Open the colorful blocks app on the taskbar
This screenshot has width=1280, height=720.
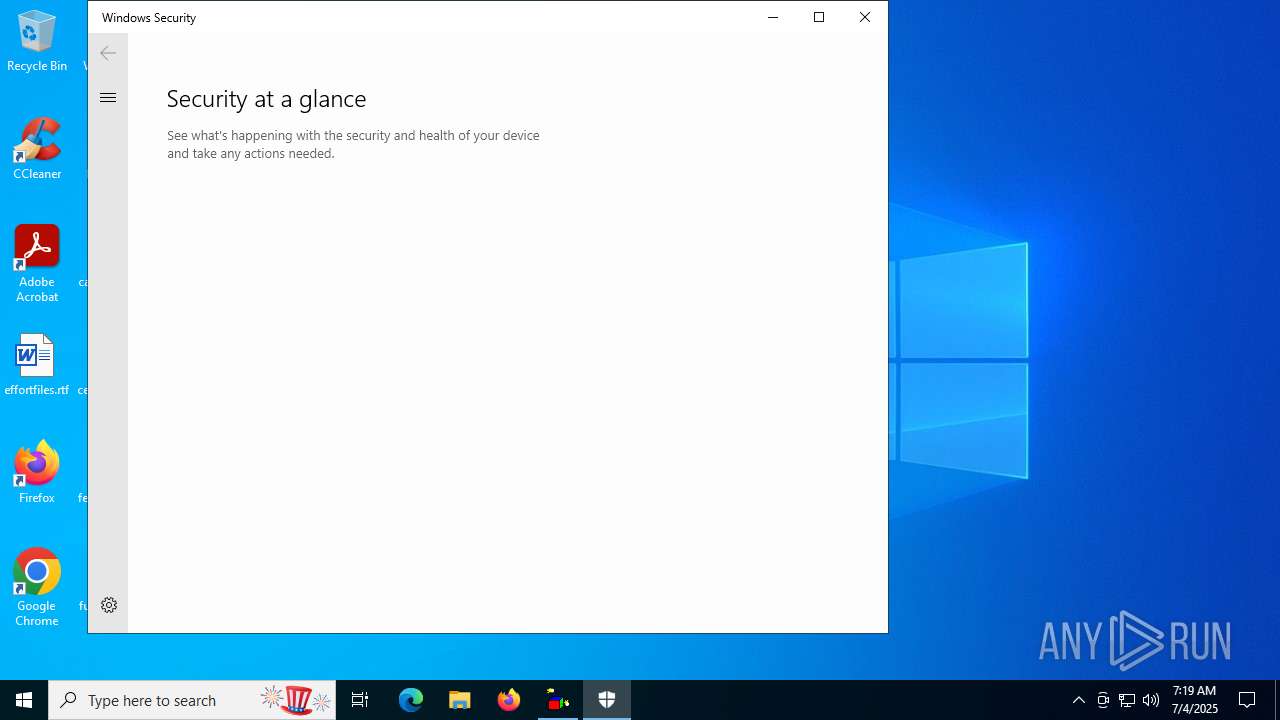click(558, 700)
